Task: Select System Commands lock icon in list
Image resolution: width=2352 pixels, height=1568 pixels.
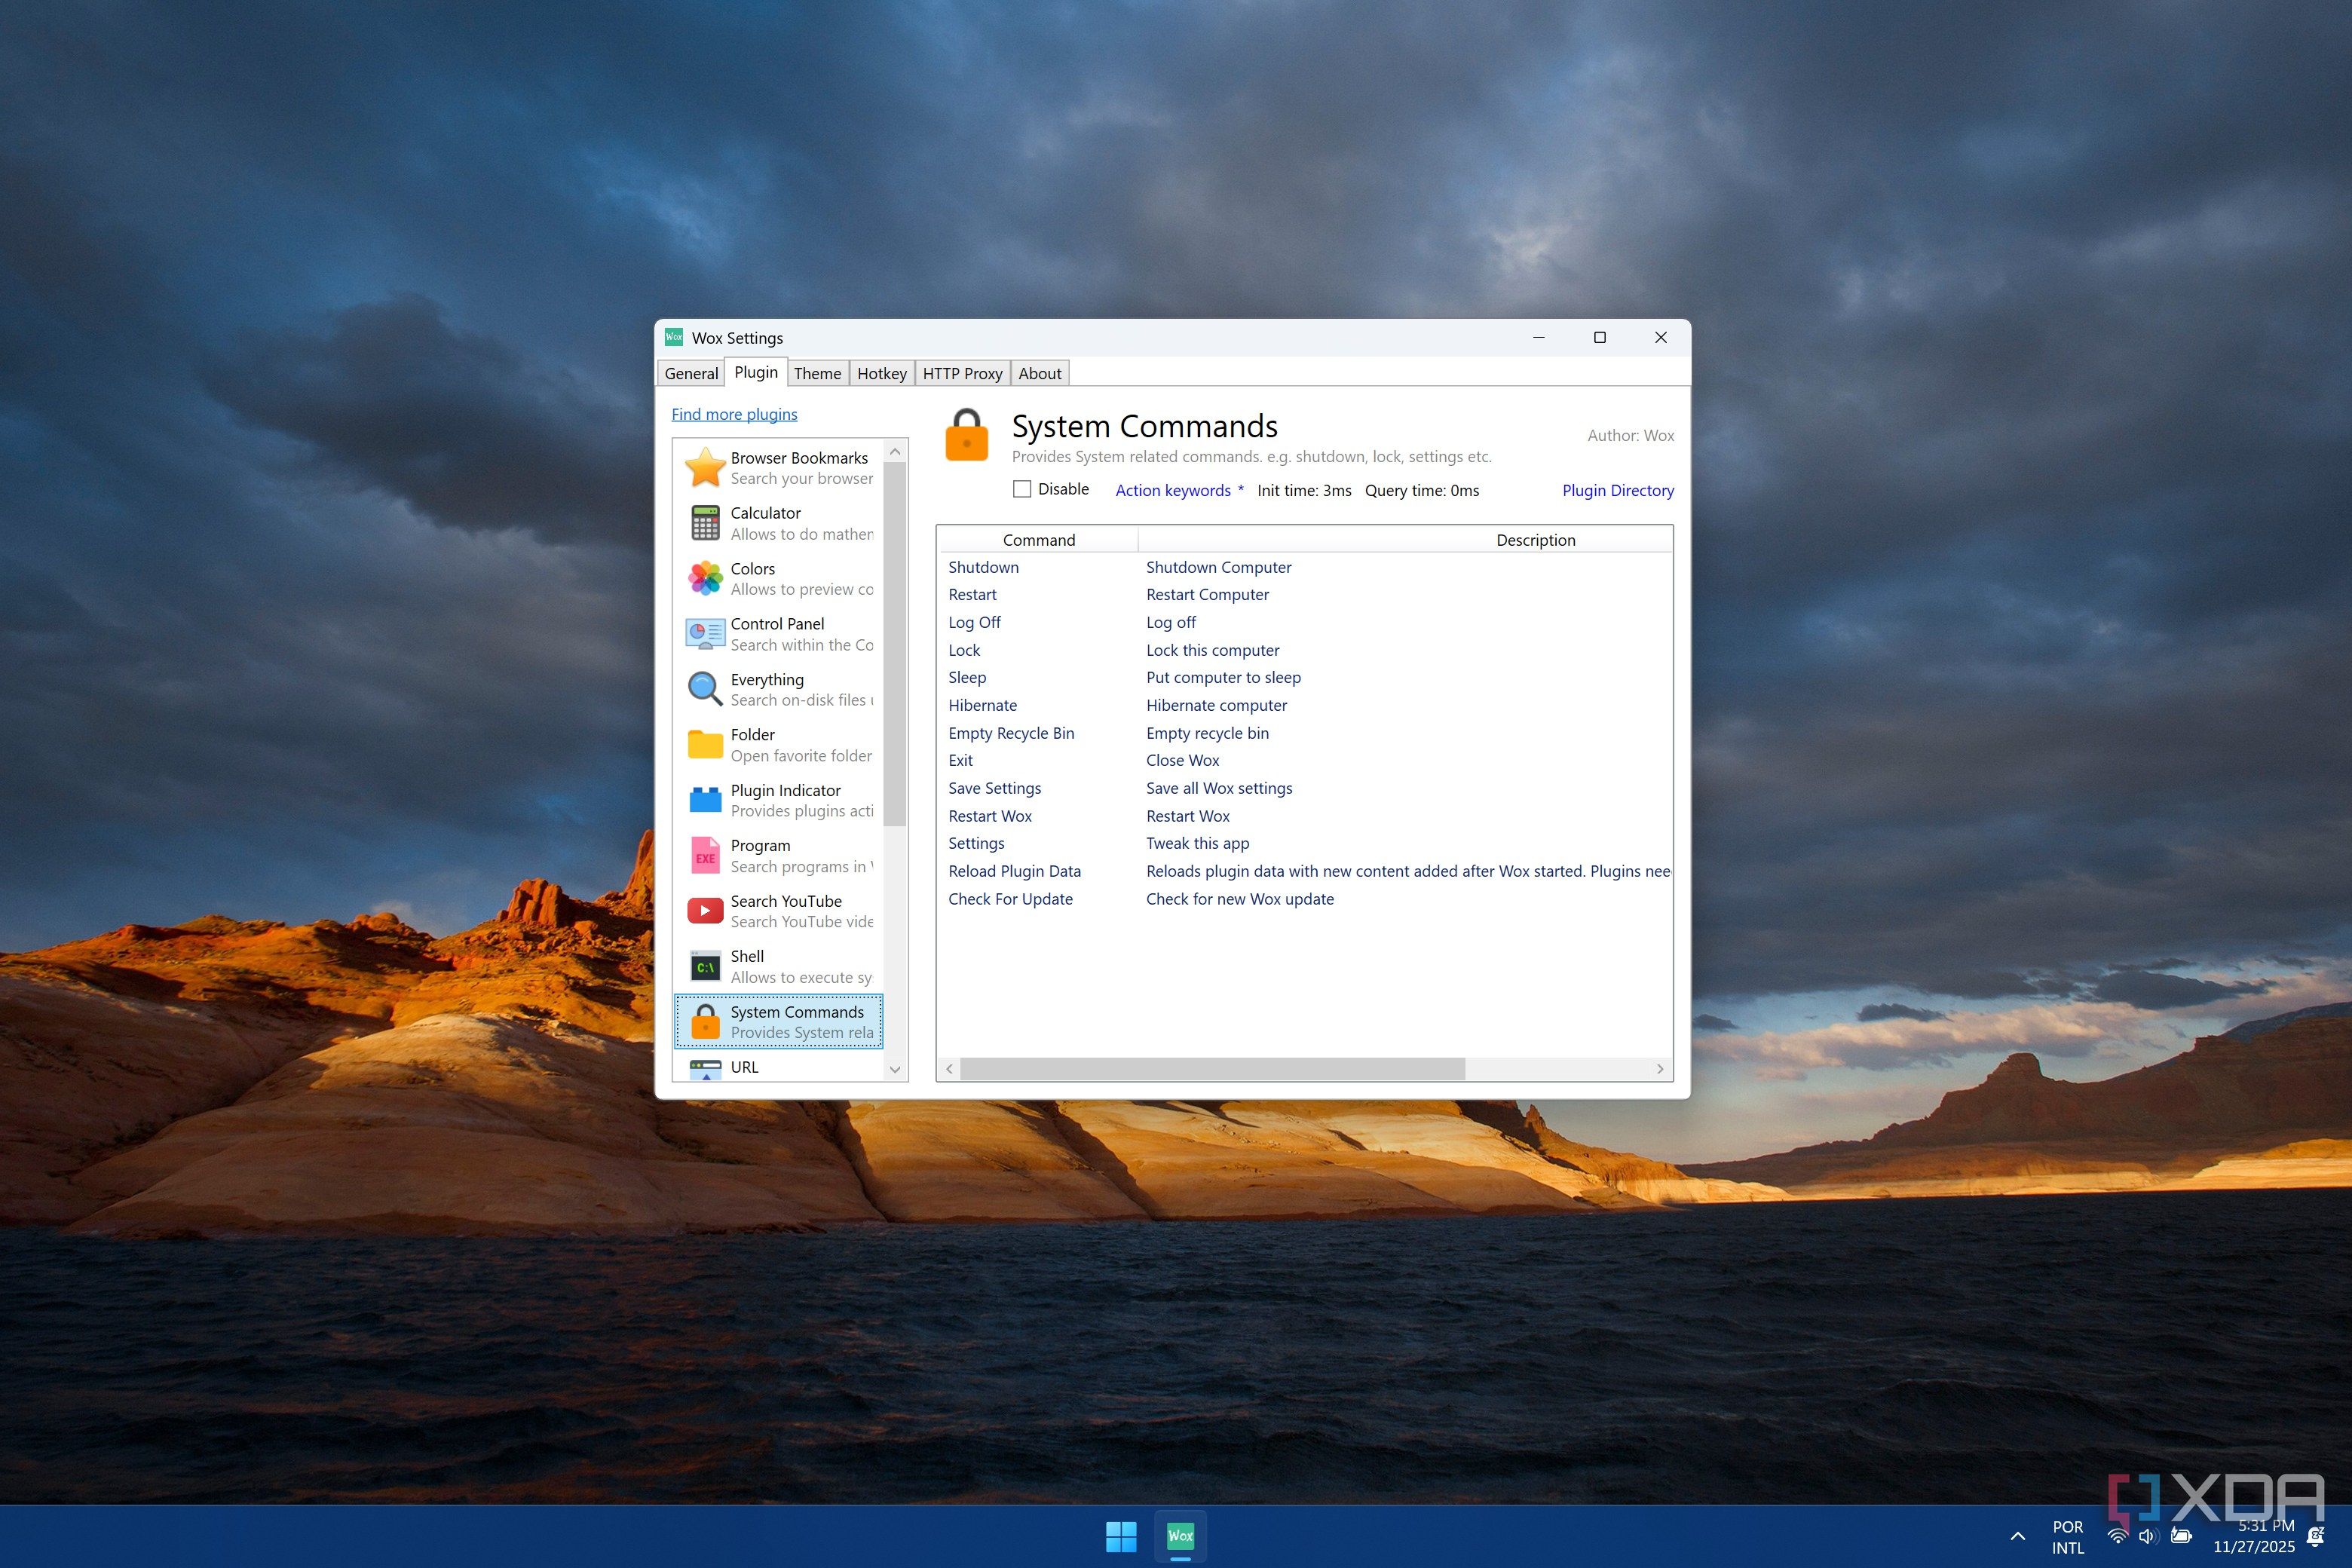Action: (705, 1022)
